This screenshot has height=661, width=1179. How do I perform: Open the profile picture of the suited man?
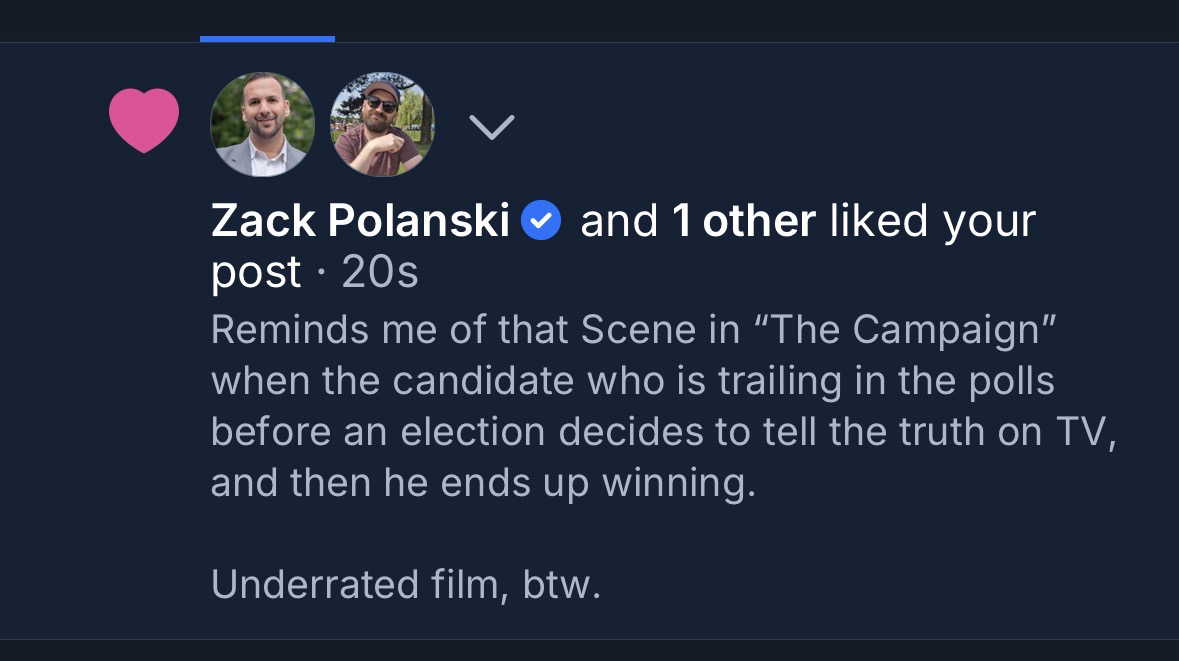[x=262, y=125]
